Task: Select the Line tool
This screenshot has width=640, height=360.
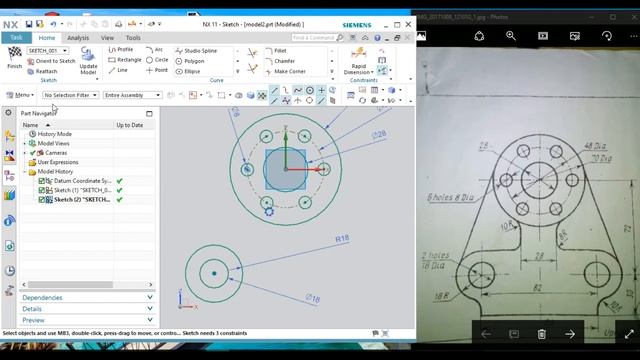Action: [x=118, y=70]
